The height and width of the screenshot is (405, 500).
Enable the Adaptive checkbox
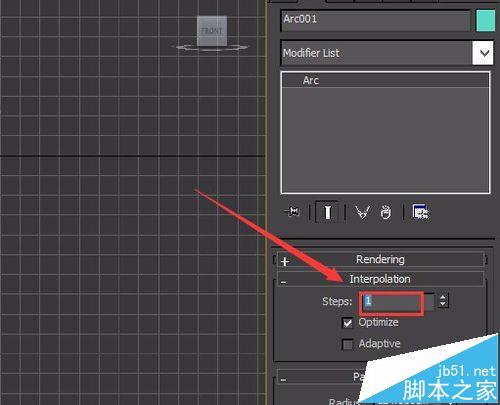(347, 344)
